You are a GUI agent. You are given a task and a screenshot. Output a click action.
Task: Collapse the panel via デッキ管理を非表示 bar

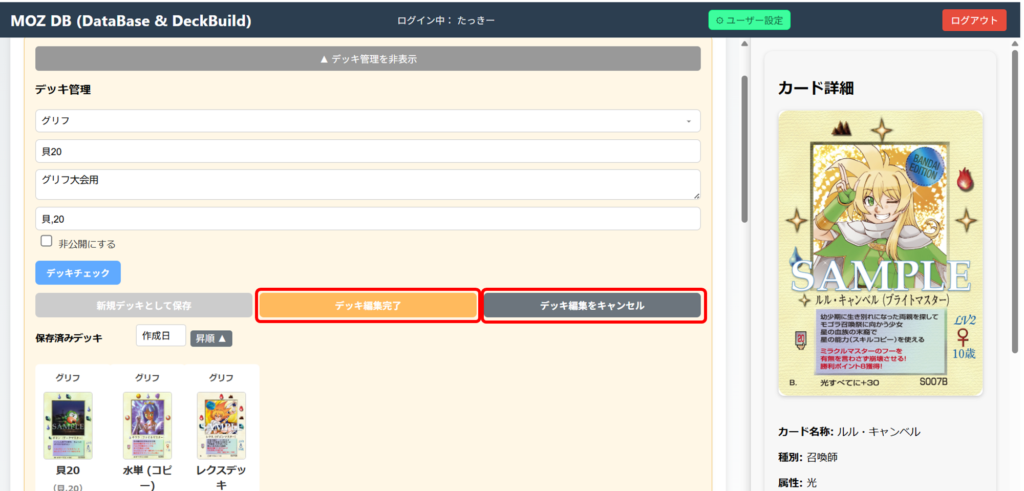pos(367,59)
